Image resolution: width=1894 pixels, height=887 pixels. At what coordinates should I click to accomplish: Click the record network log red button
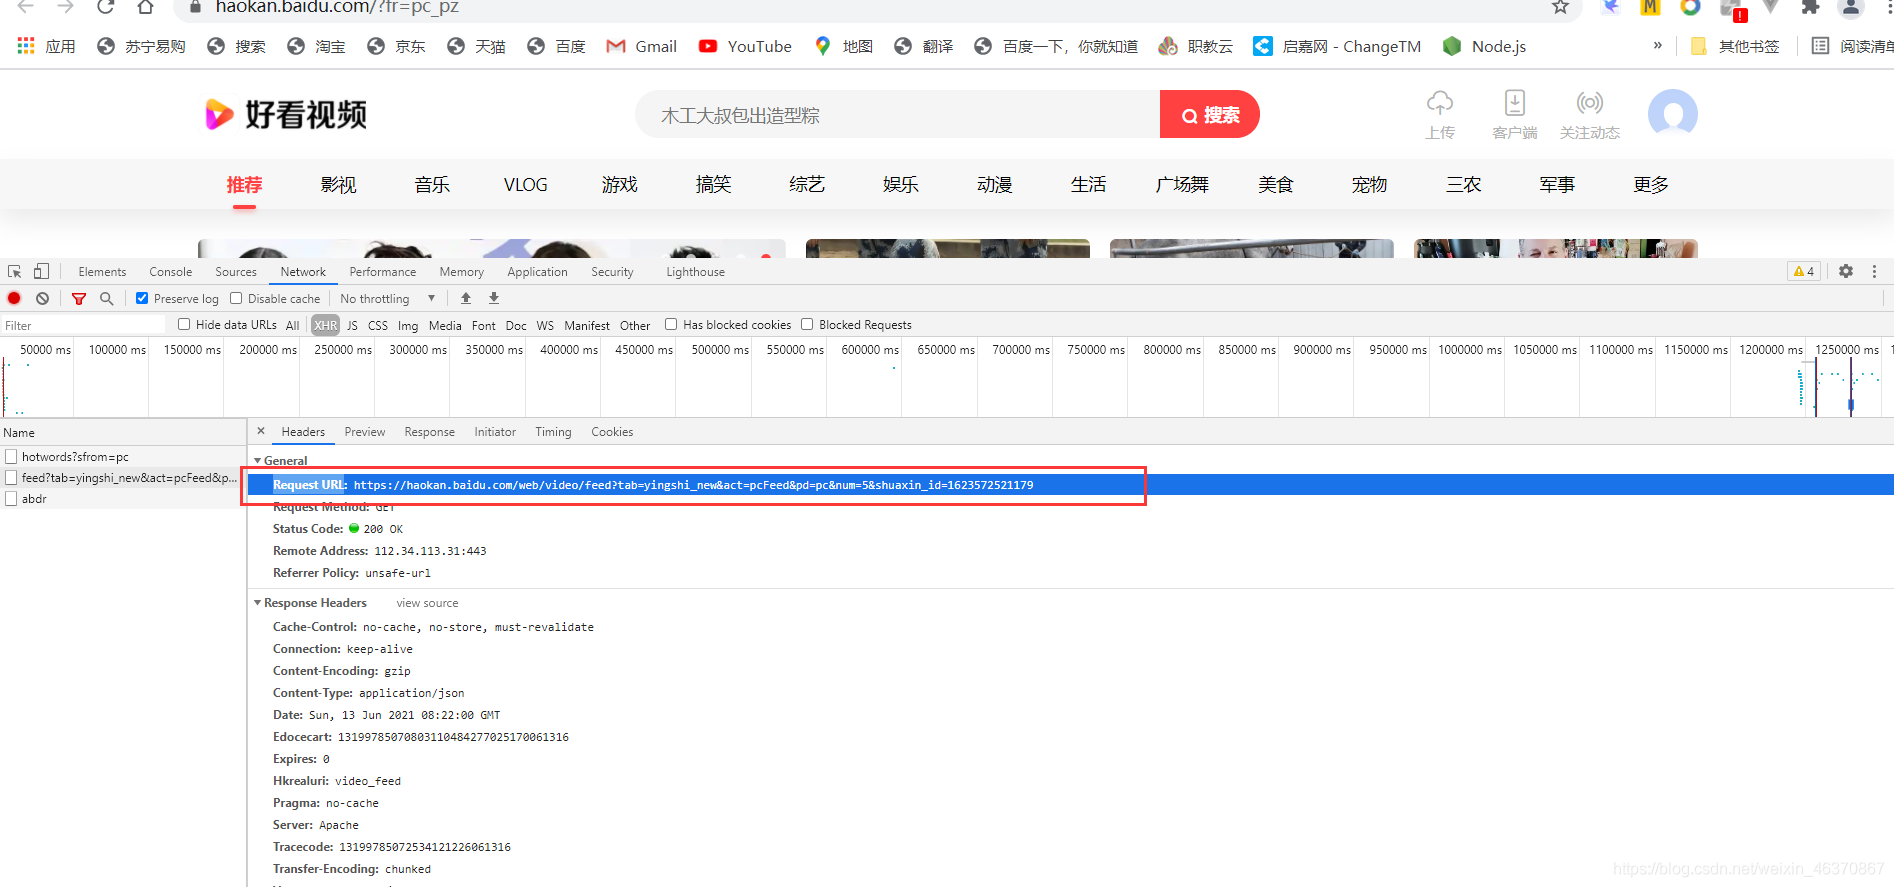click(14, 298)
